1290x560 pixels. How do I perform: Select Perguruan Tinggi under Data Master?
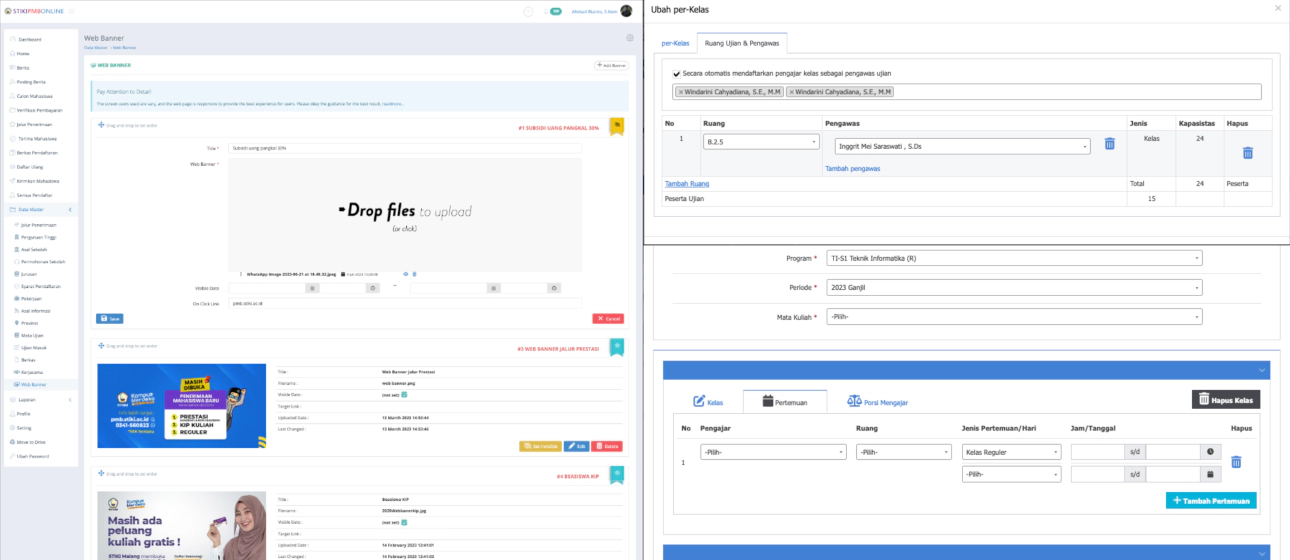38,237
